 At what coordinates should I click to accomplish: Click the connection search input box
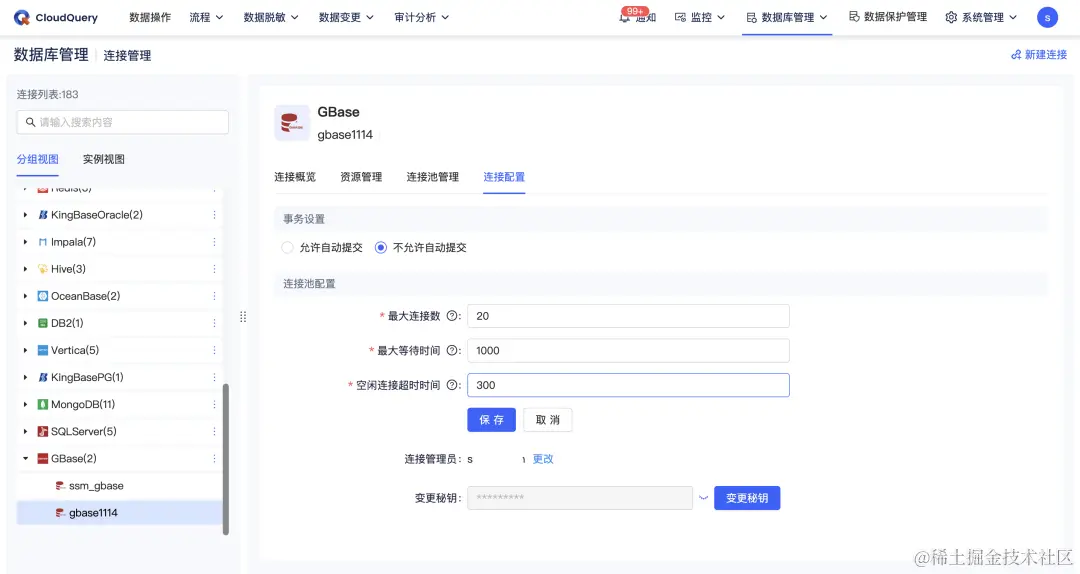tap(123, 122)
